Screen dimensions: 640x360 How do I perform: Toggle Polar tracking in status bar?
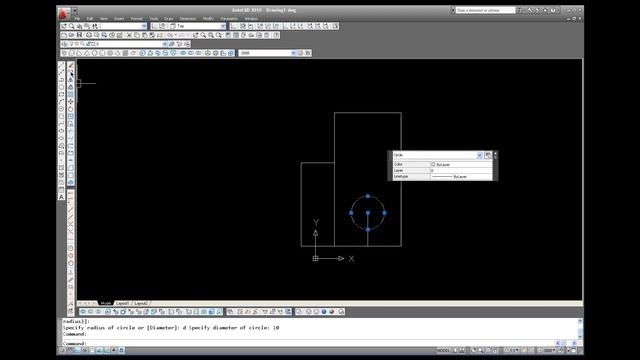point(85,350)
